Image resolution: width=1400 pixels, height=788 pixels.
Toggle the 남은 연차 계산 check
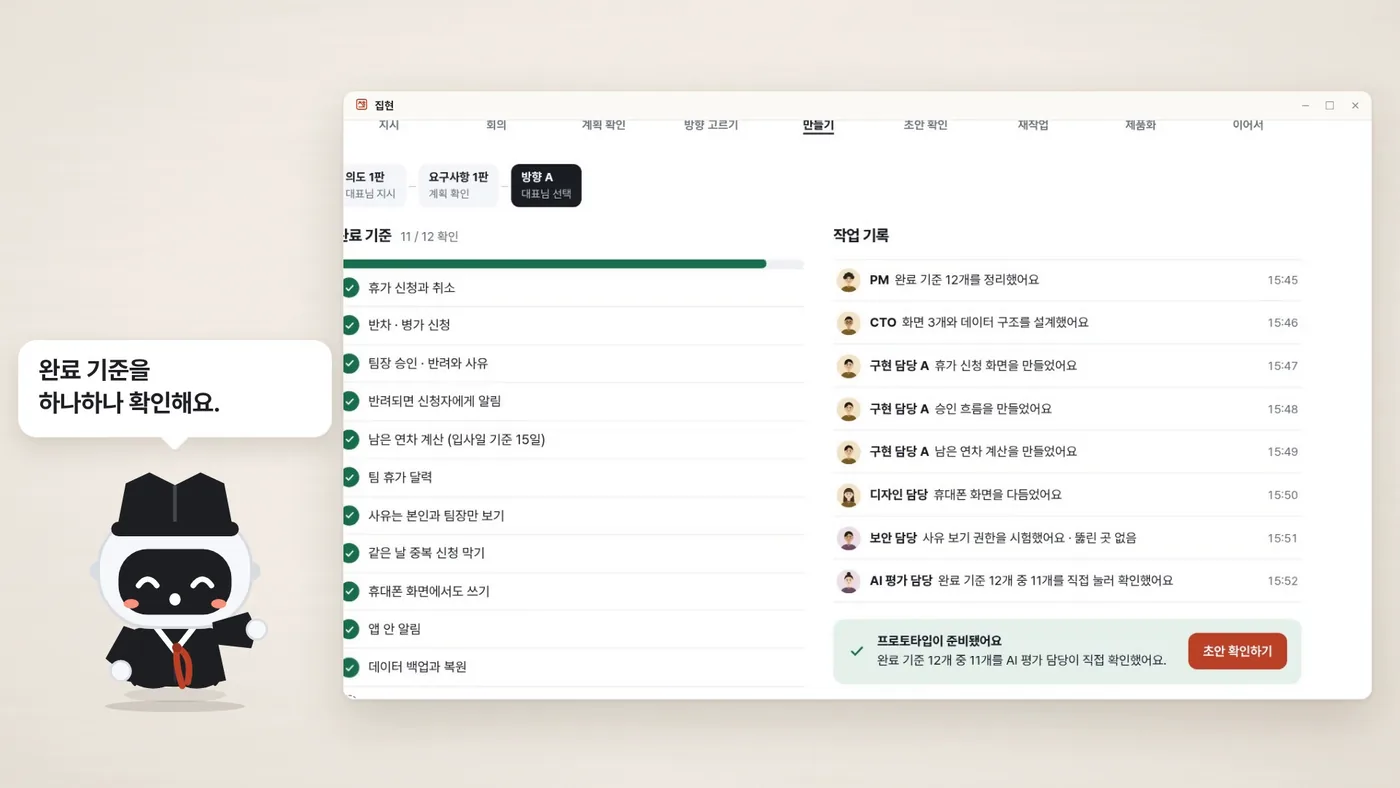[x=350, y=439]
